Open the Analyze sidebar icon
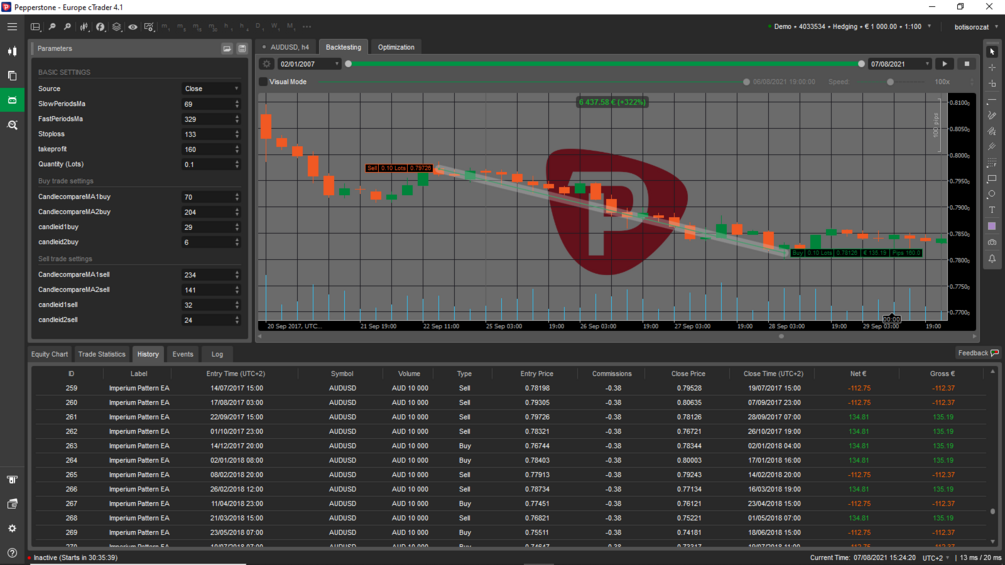Image resolution: width=1005 pixels, height=565 pixels. click(x=12, y=125)
